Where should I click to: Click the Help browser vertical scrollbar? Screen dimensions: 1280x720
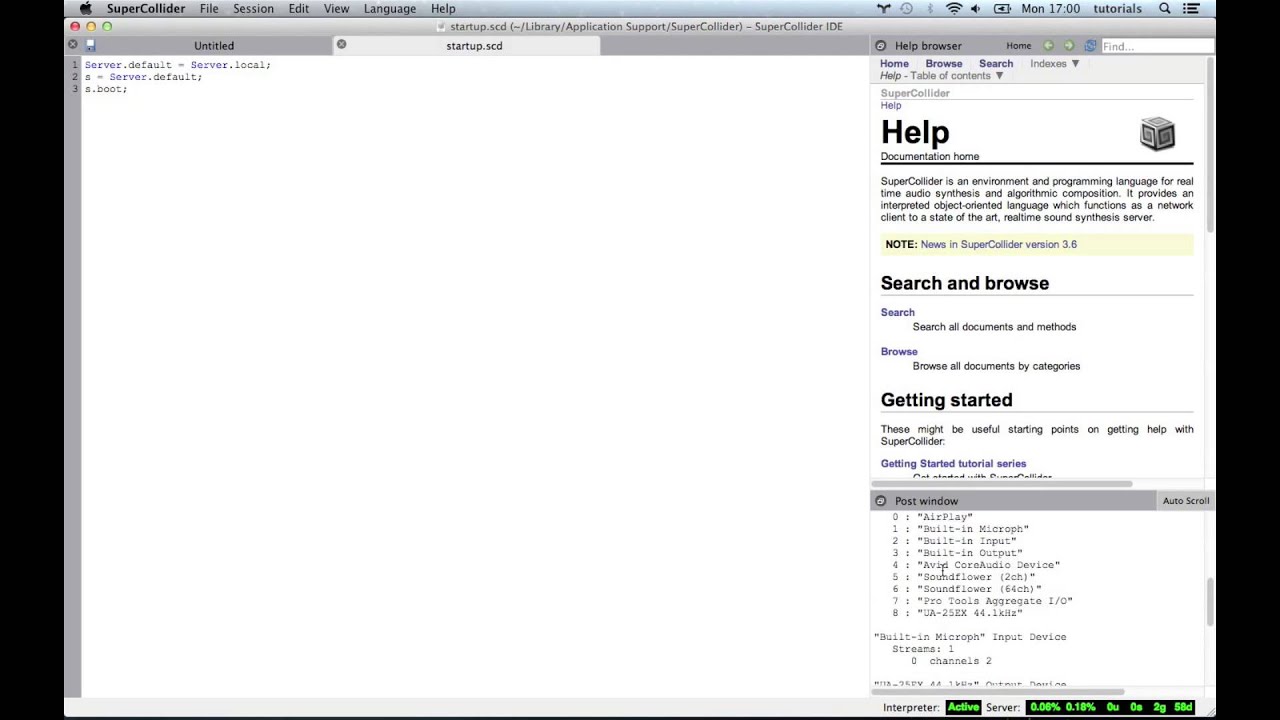[1209, 145]
